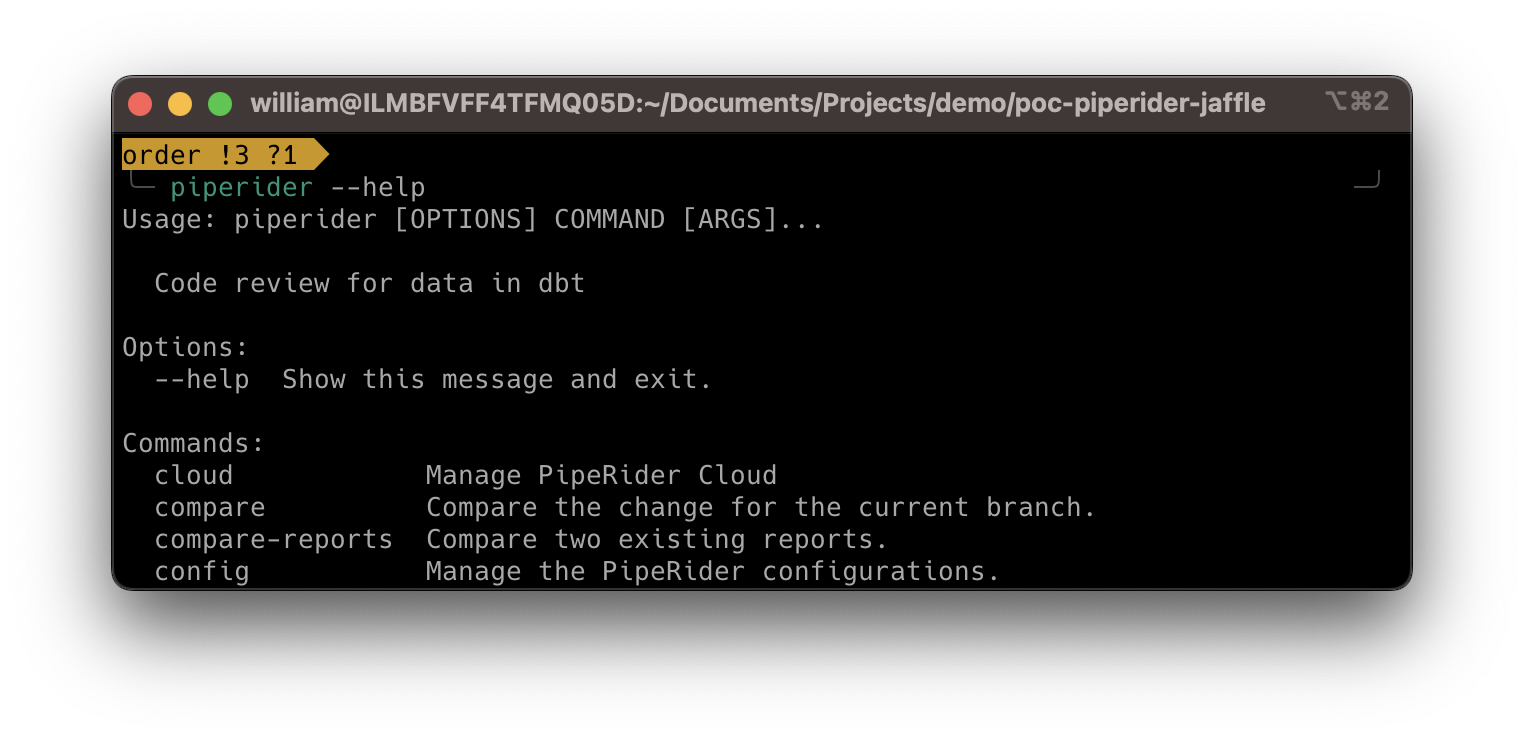Click the green traffic light button
Image resolution: width=1524 pixels, height=738 pixels.
click(x=220, y=103)
